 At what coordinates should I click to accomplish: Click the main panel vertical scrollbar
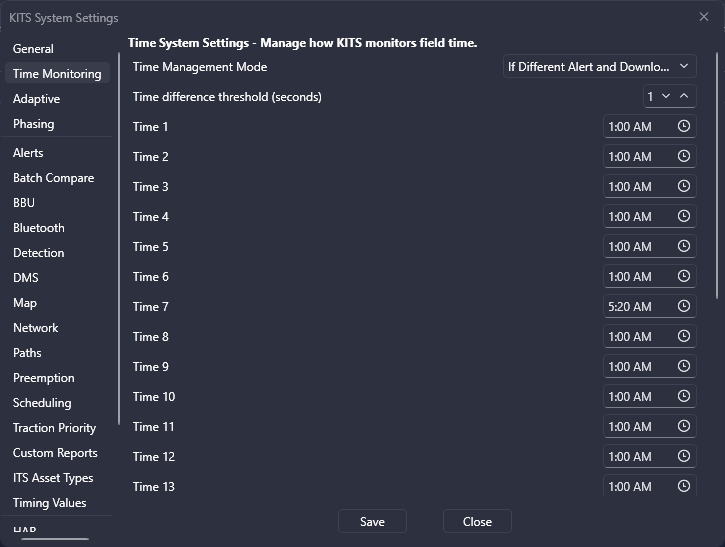click(x=717, y=176)
